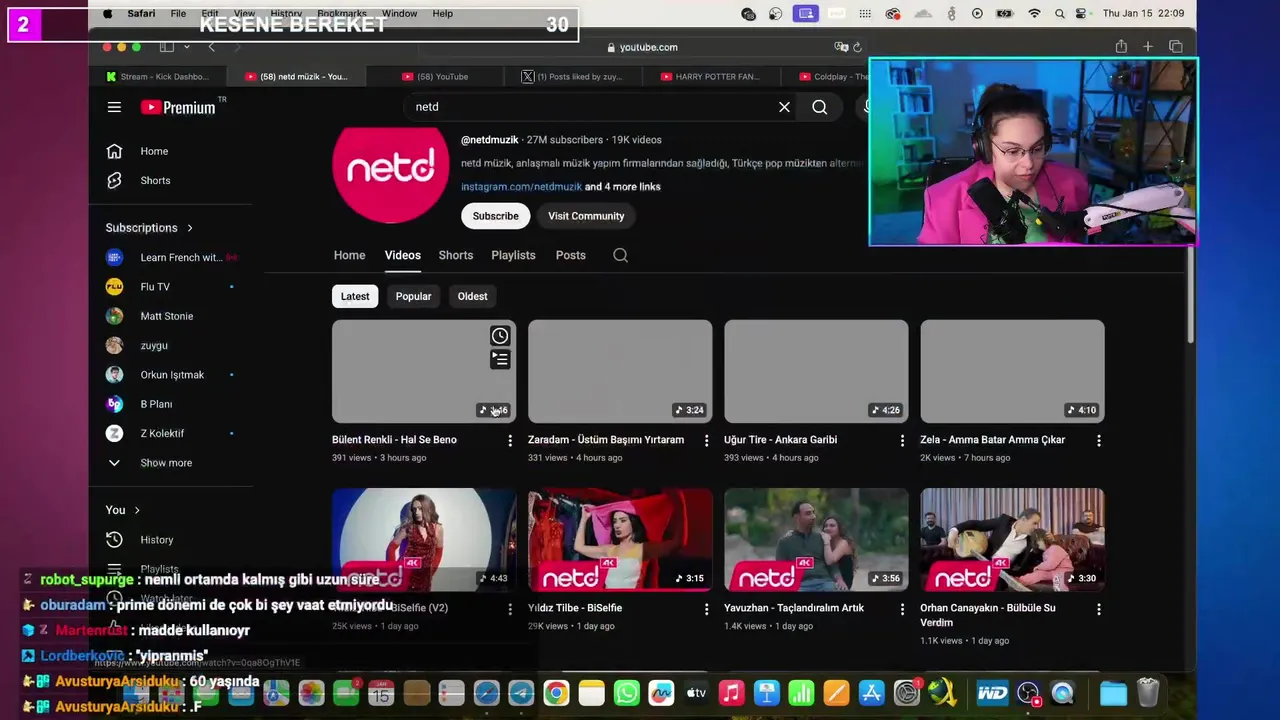The width and height of the screenshot is (1280, 720).
Task: Click the Visit Community button
Action: pyautogui.click(x=586, y=216)
